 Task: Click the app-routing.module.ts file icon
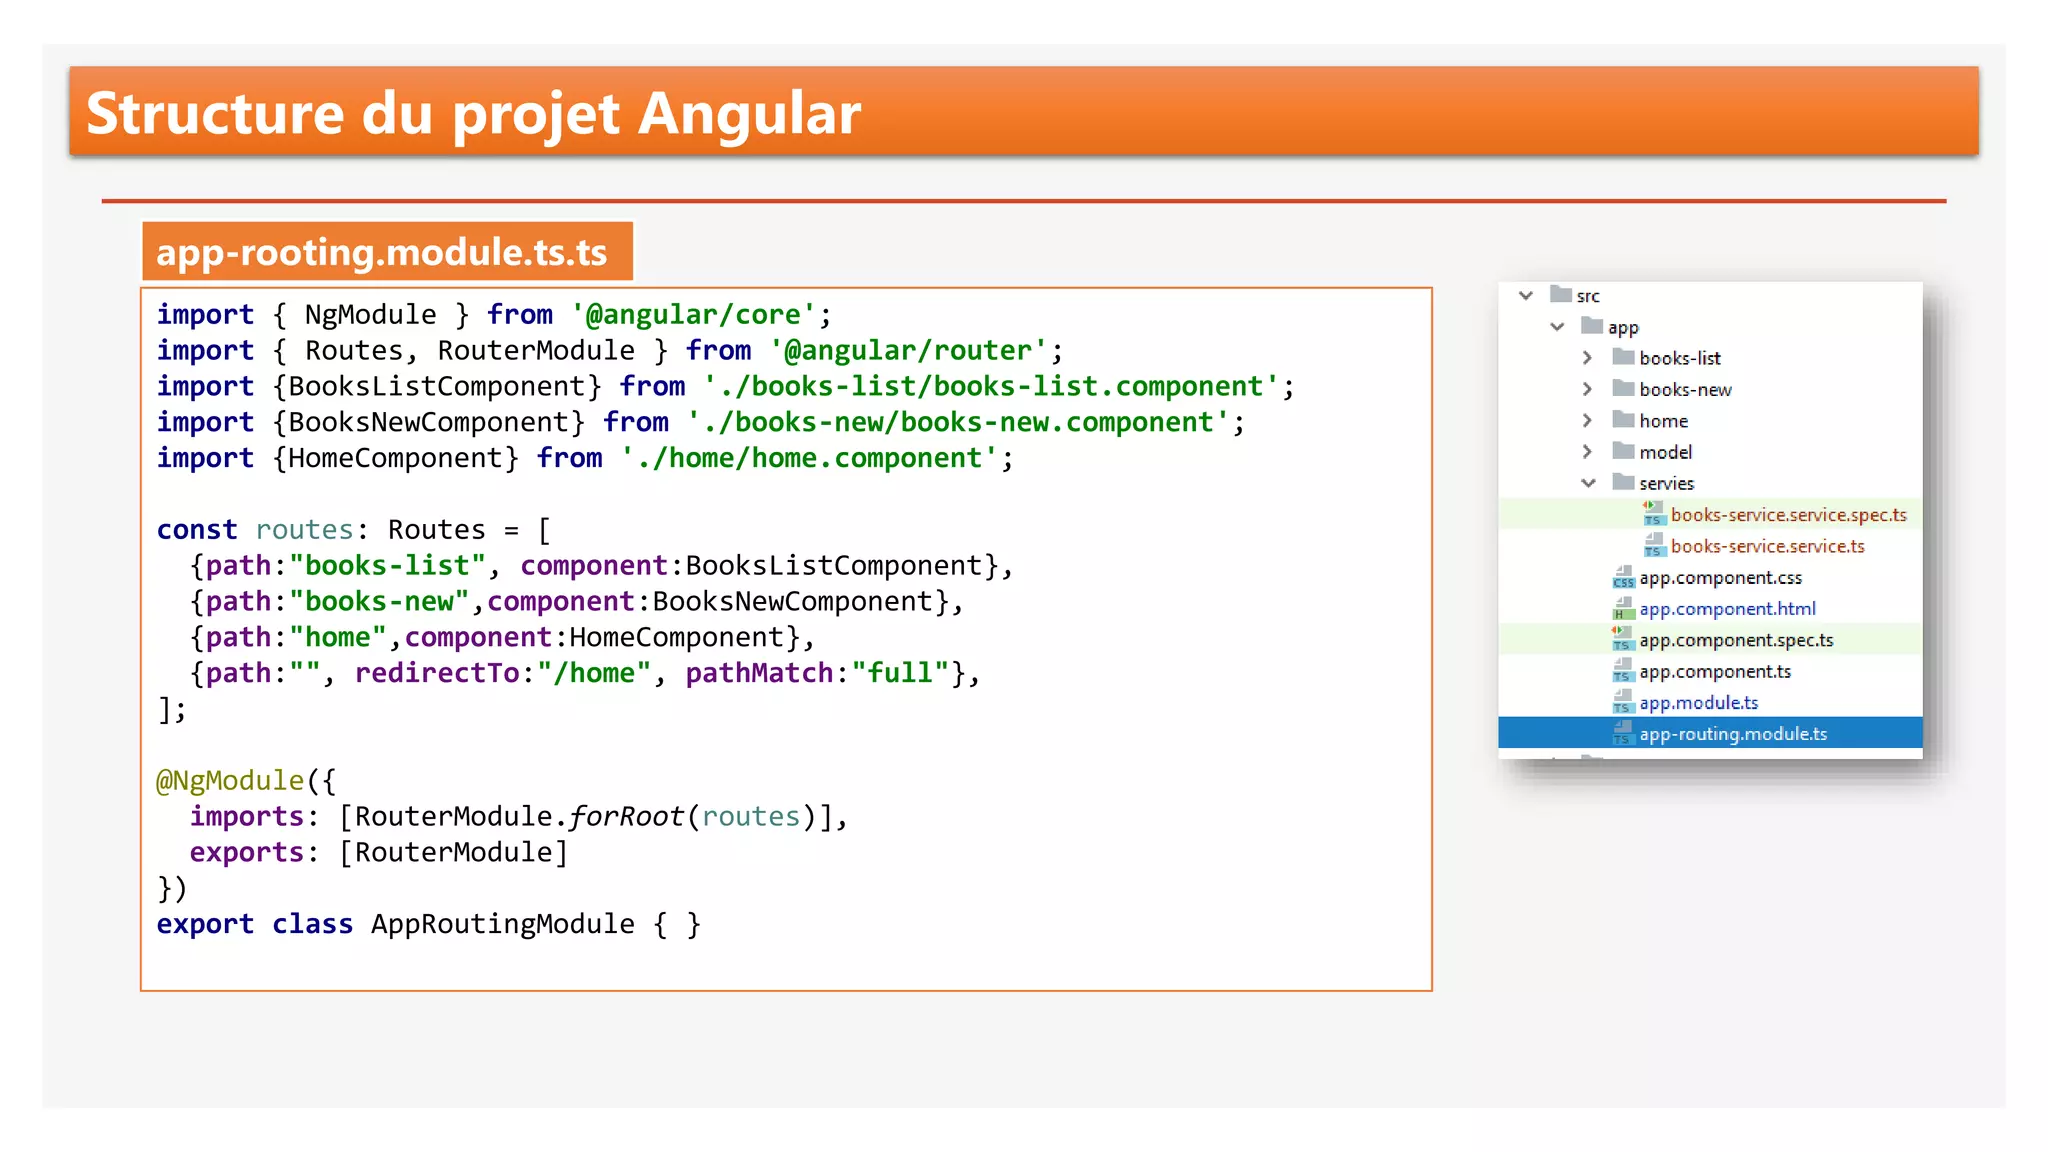pyautogui.click(x=1622, y=732)
